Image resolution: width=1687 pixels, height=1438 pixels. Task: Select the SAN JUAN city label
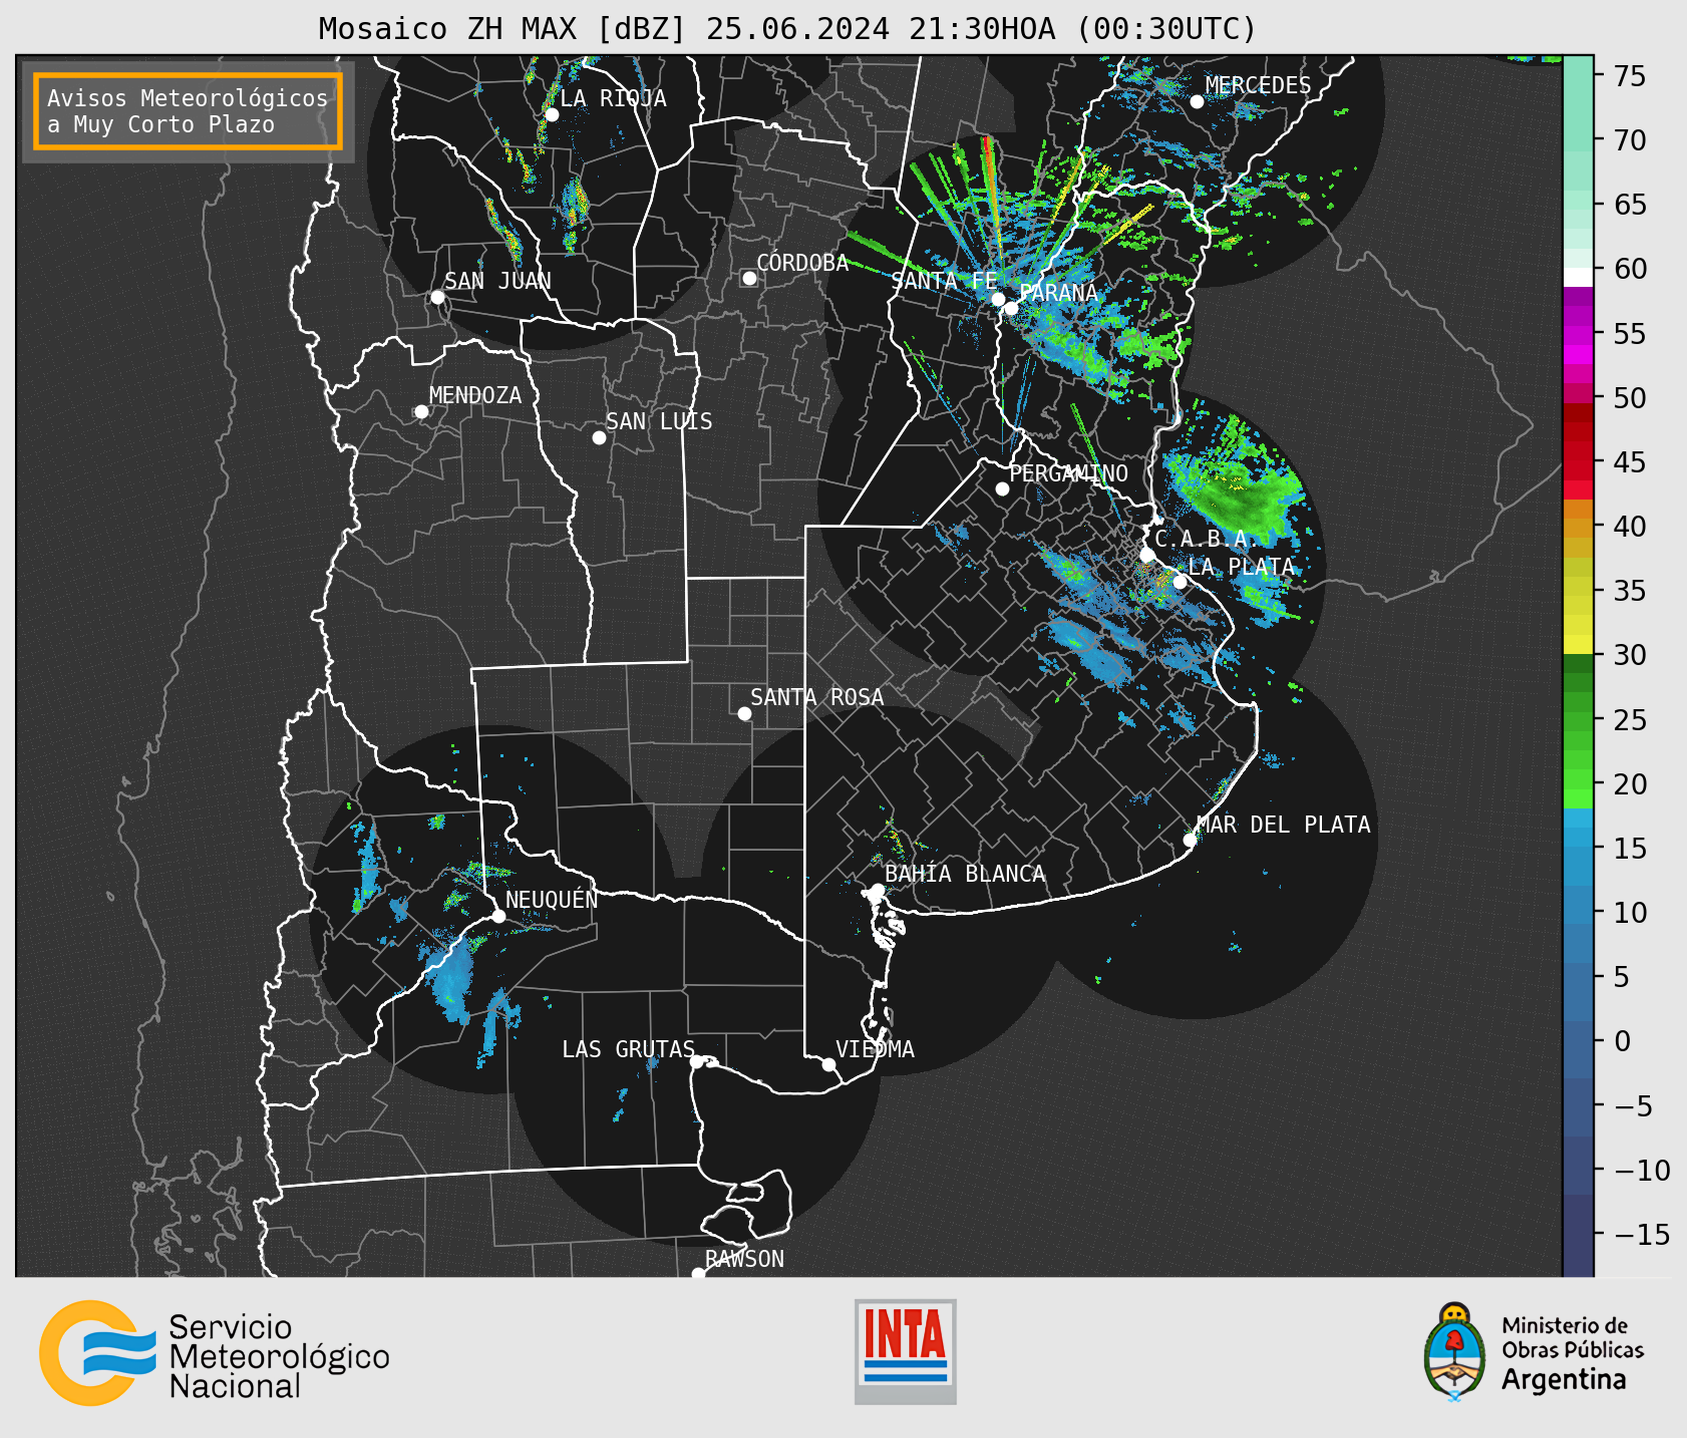point(497,281)
